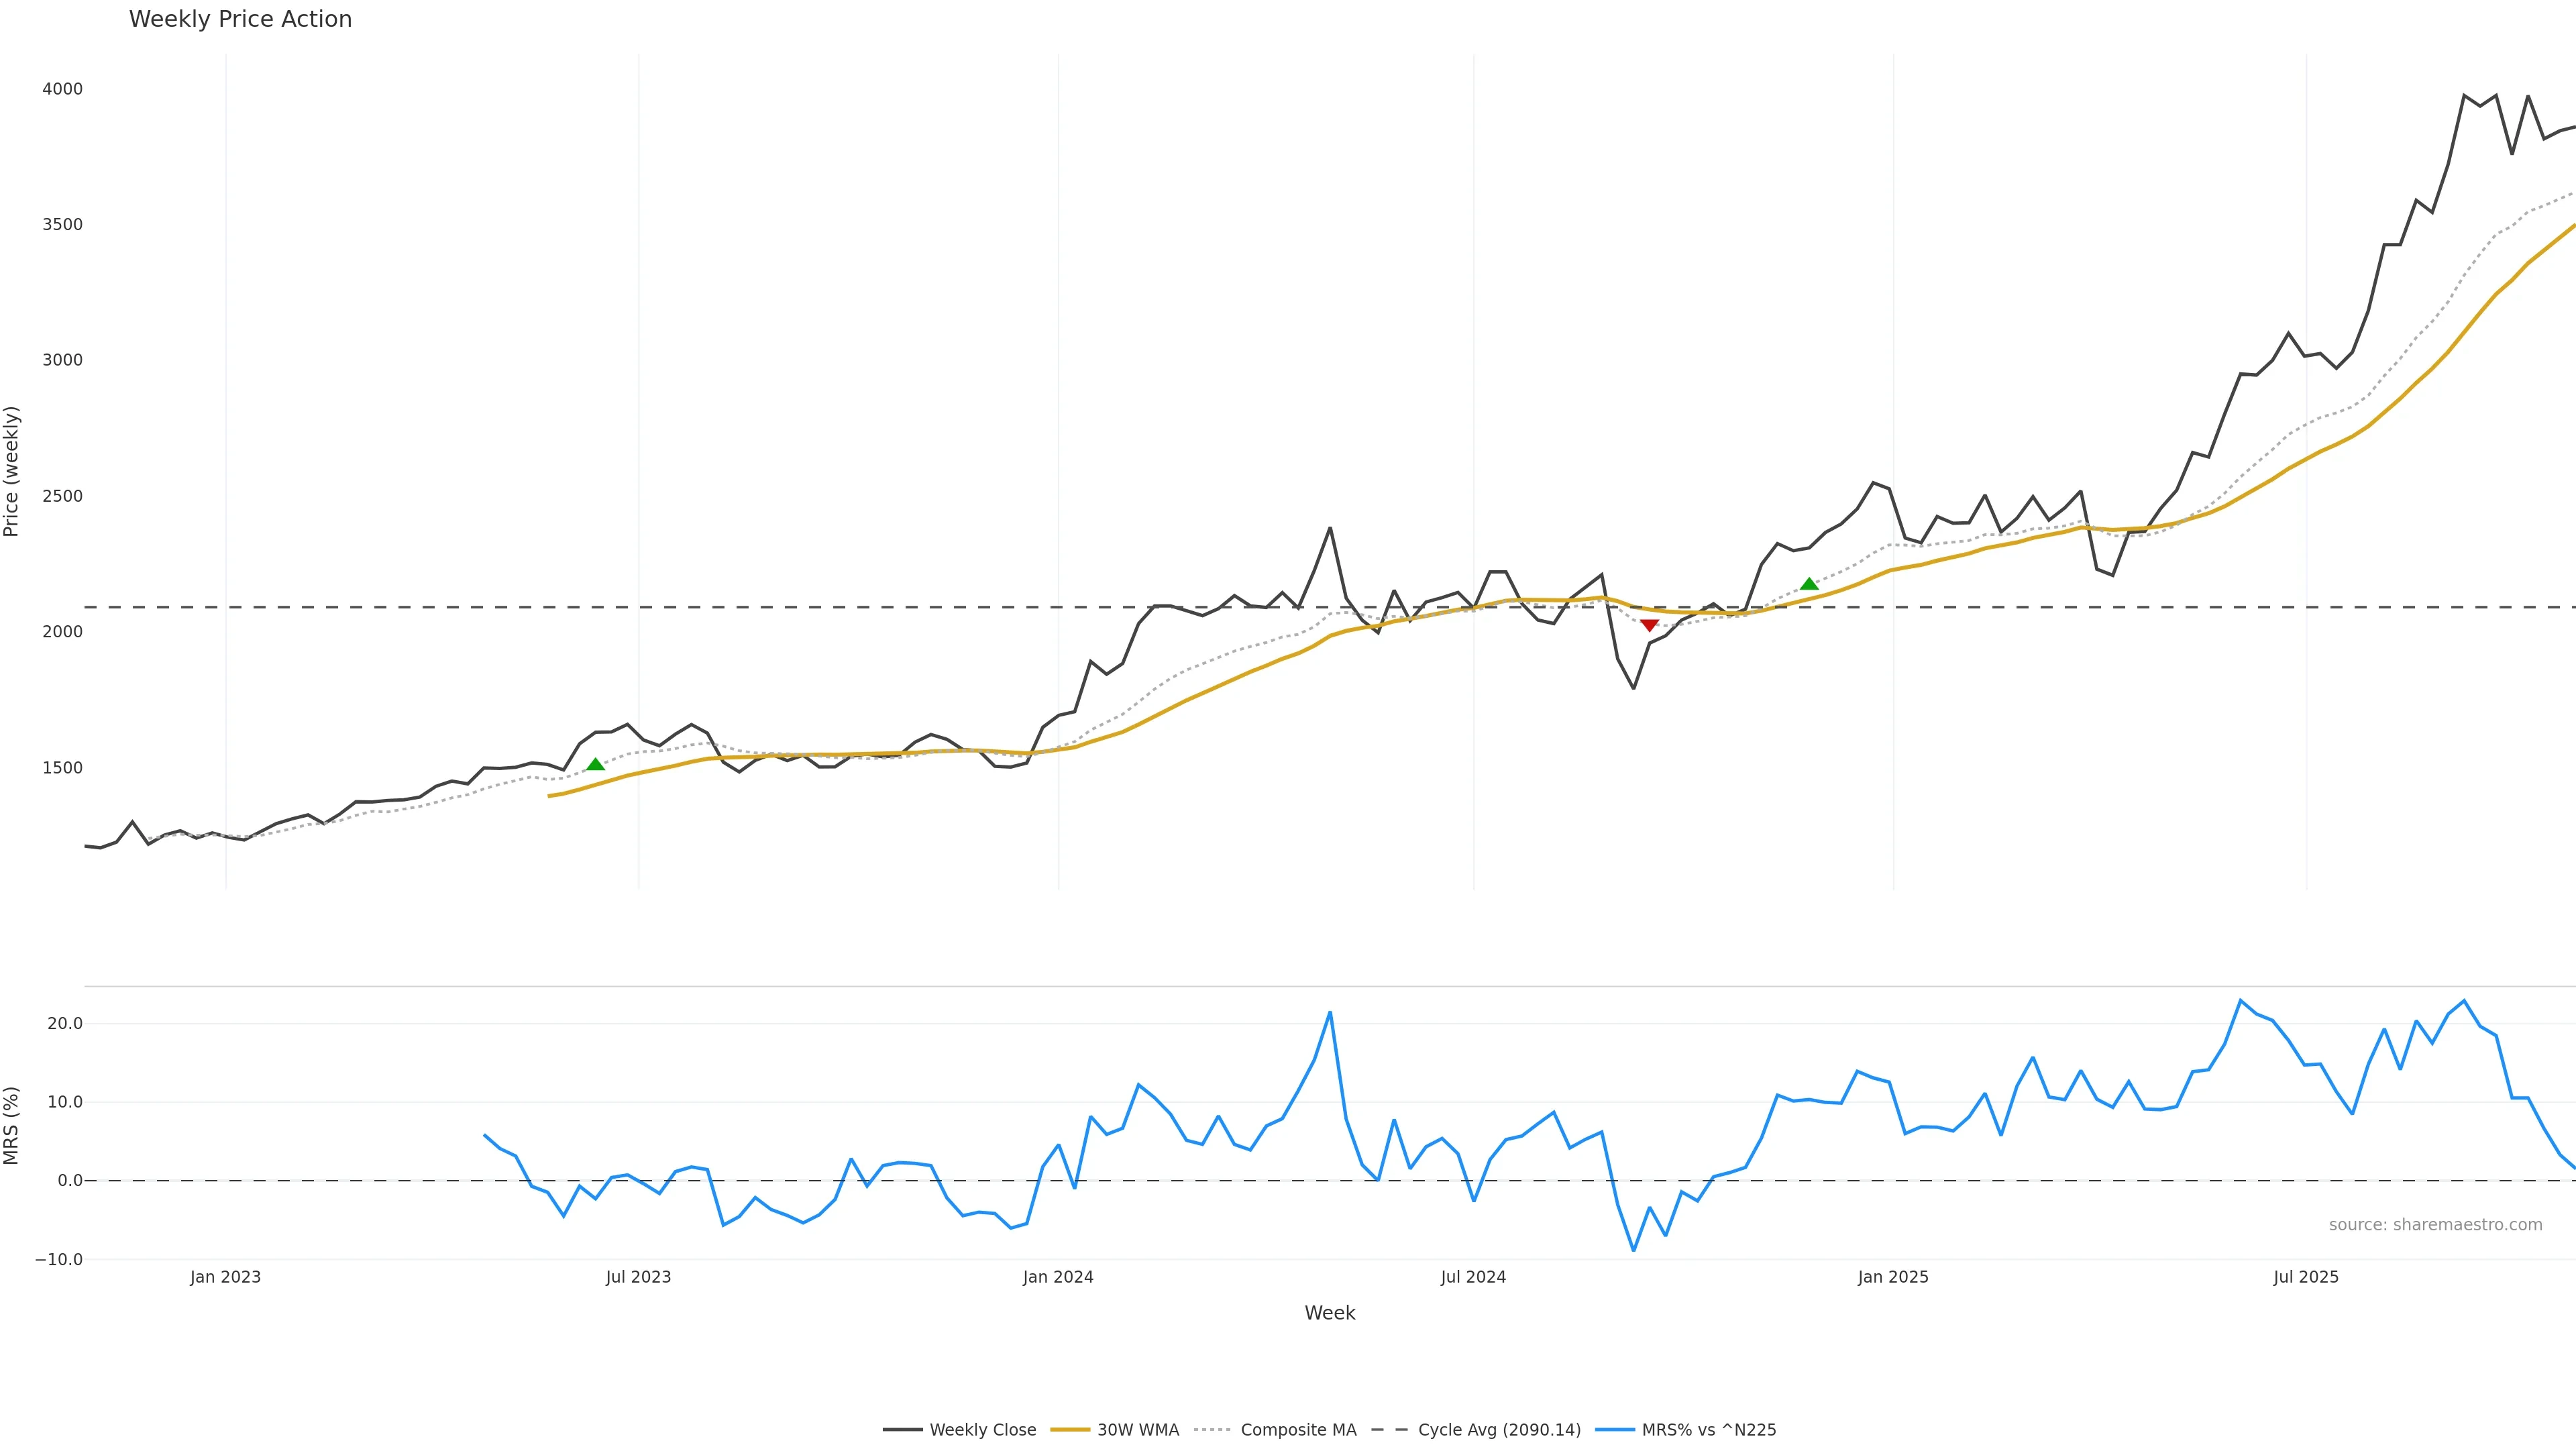The height and width of the screenshot is (1449, 2576).
Task: Click the Jan 2023 x-axis tick label
Action: (225, 1277)
